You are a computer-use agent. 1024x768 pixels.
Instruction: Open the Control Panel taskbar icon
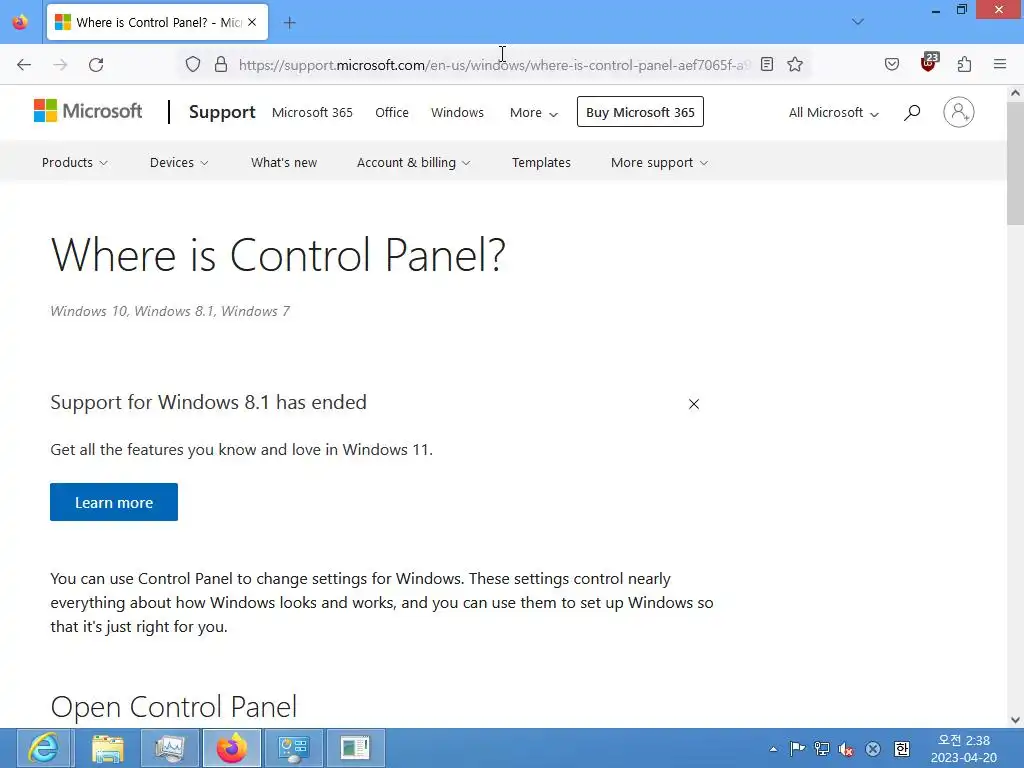pyautogui.click(x=294, y=748)
